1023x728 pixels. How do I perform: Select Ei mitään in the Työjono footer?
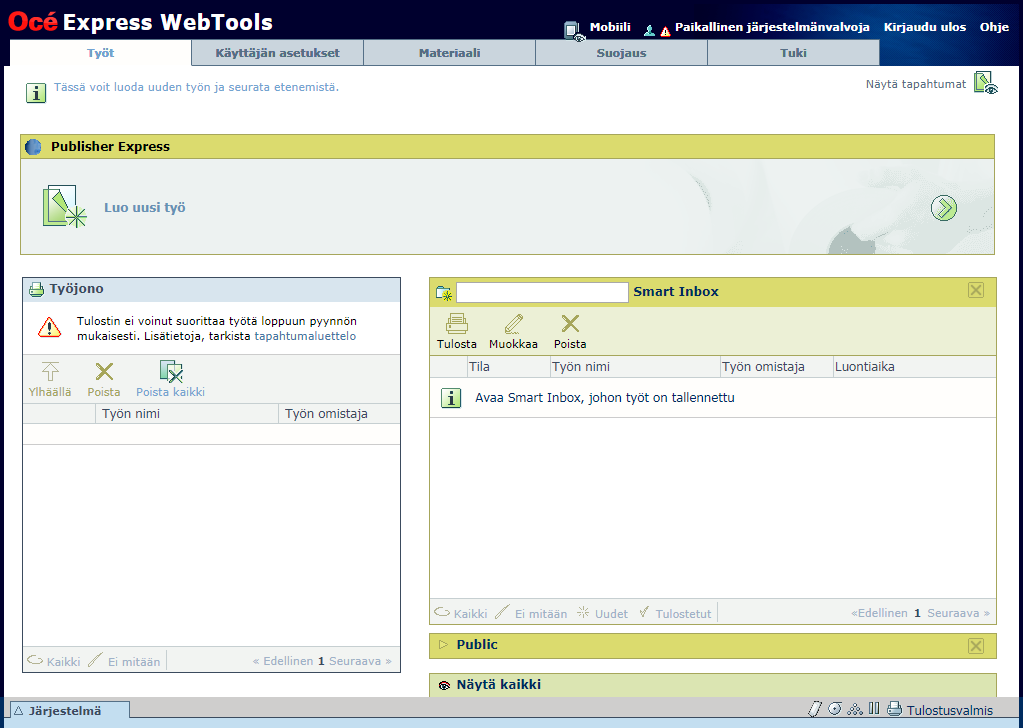coord(134,661)
